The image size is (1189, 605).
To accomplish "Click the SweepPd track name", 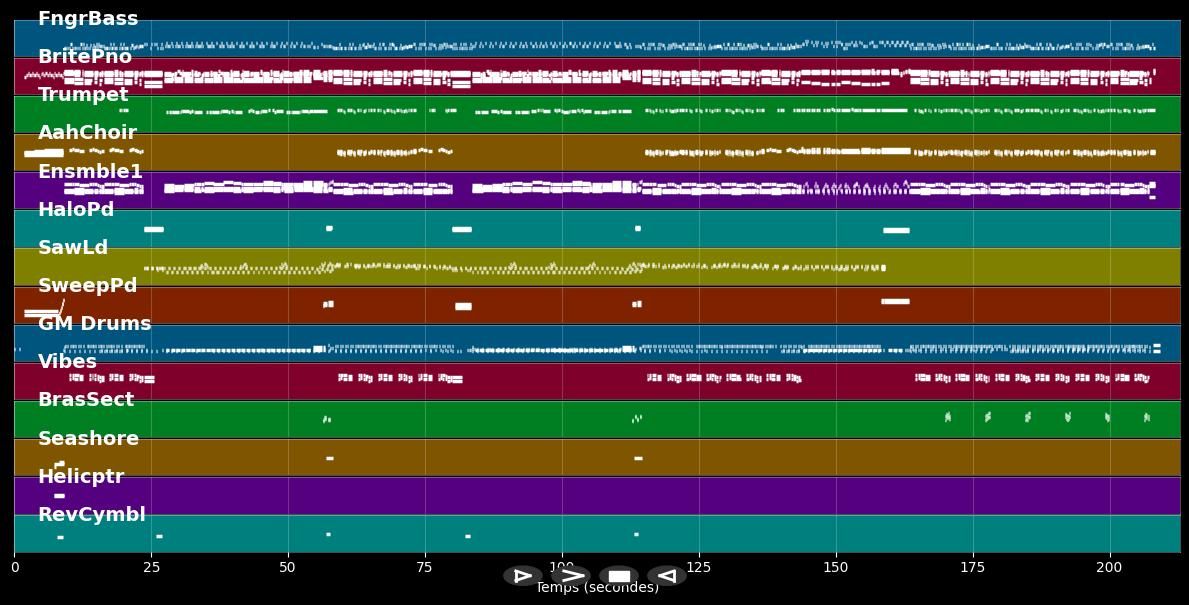I will click(x=87, y=286).
